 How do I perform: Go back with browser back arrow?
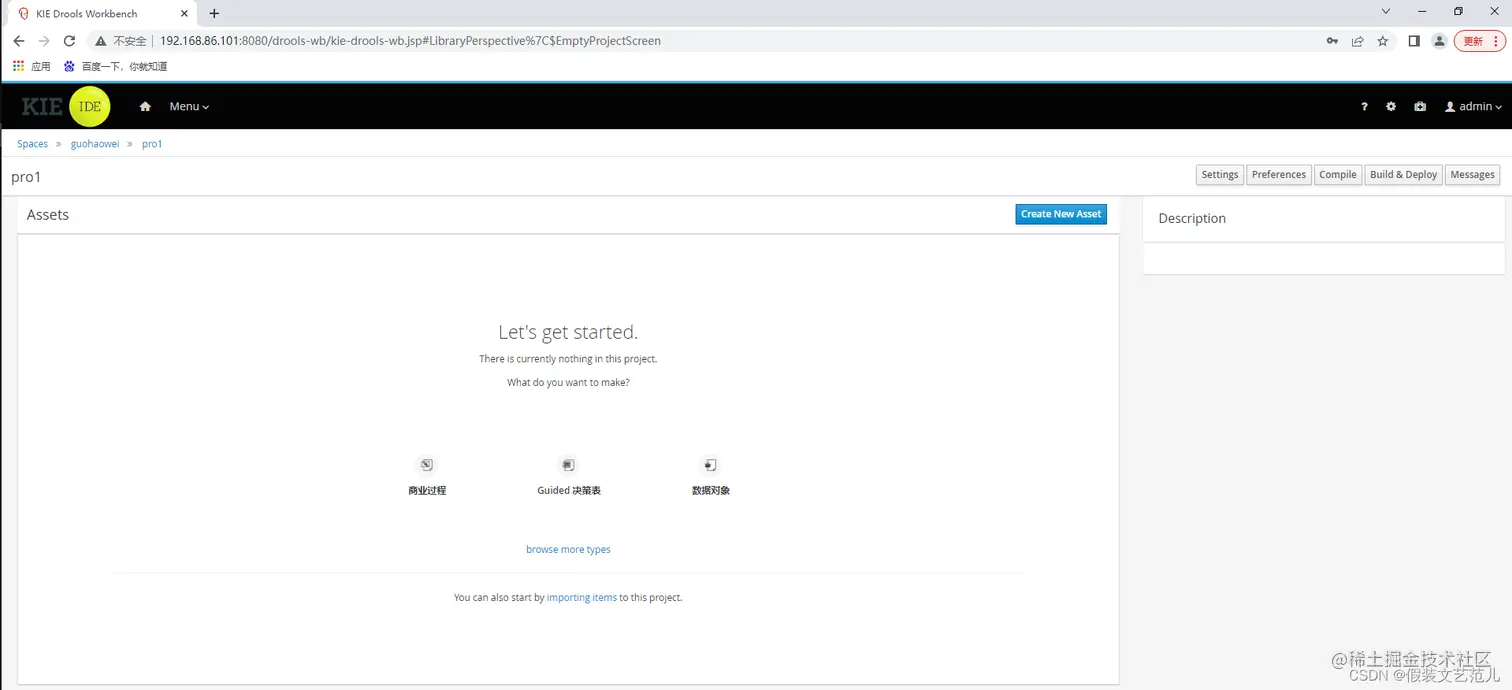coord(18,41)
